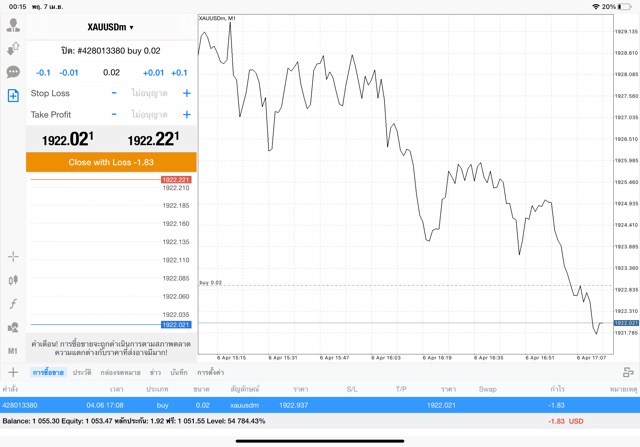Open the chat messages bubble icon
Image resolution: width=640 pixels, height=447 pixels.
(13, 72)
